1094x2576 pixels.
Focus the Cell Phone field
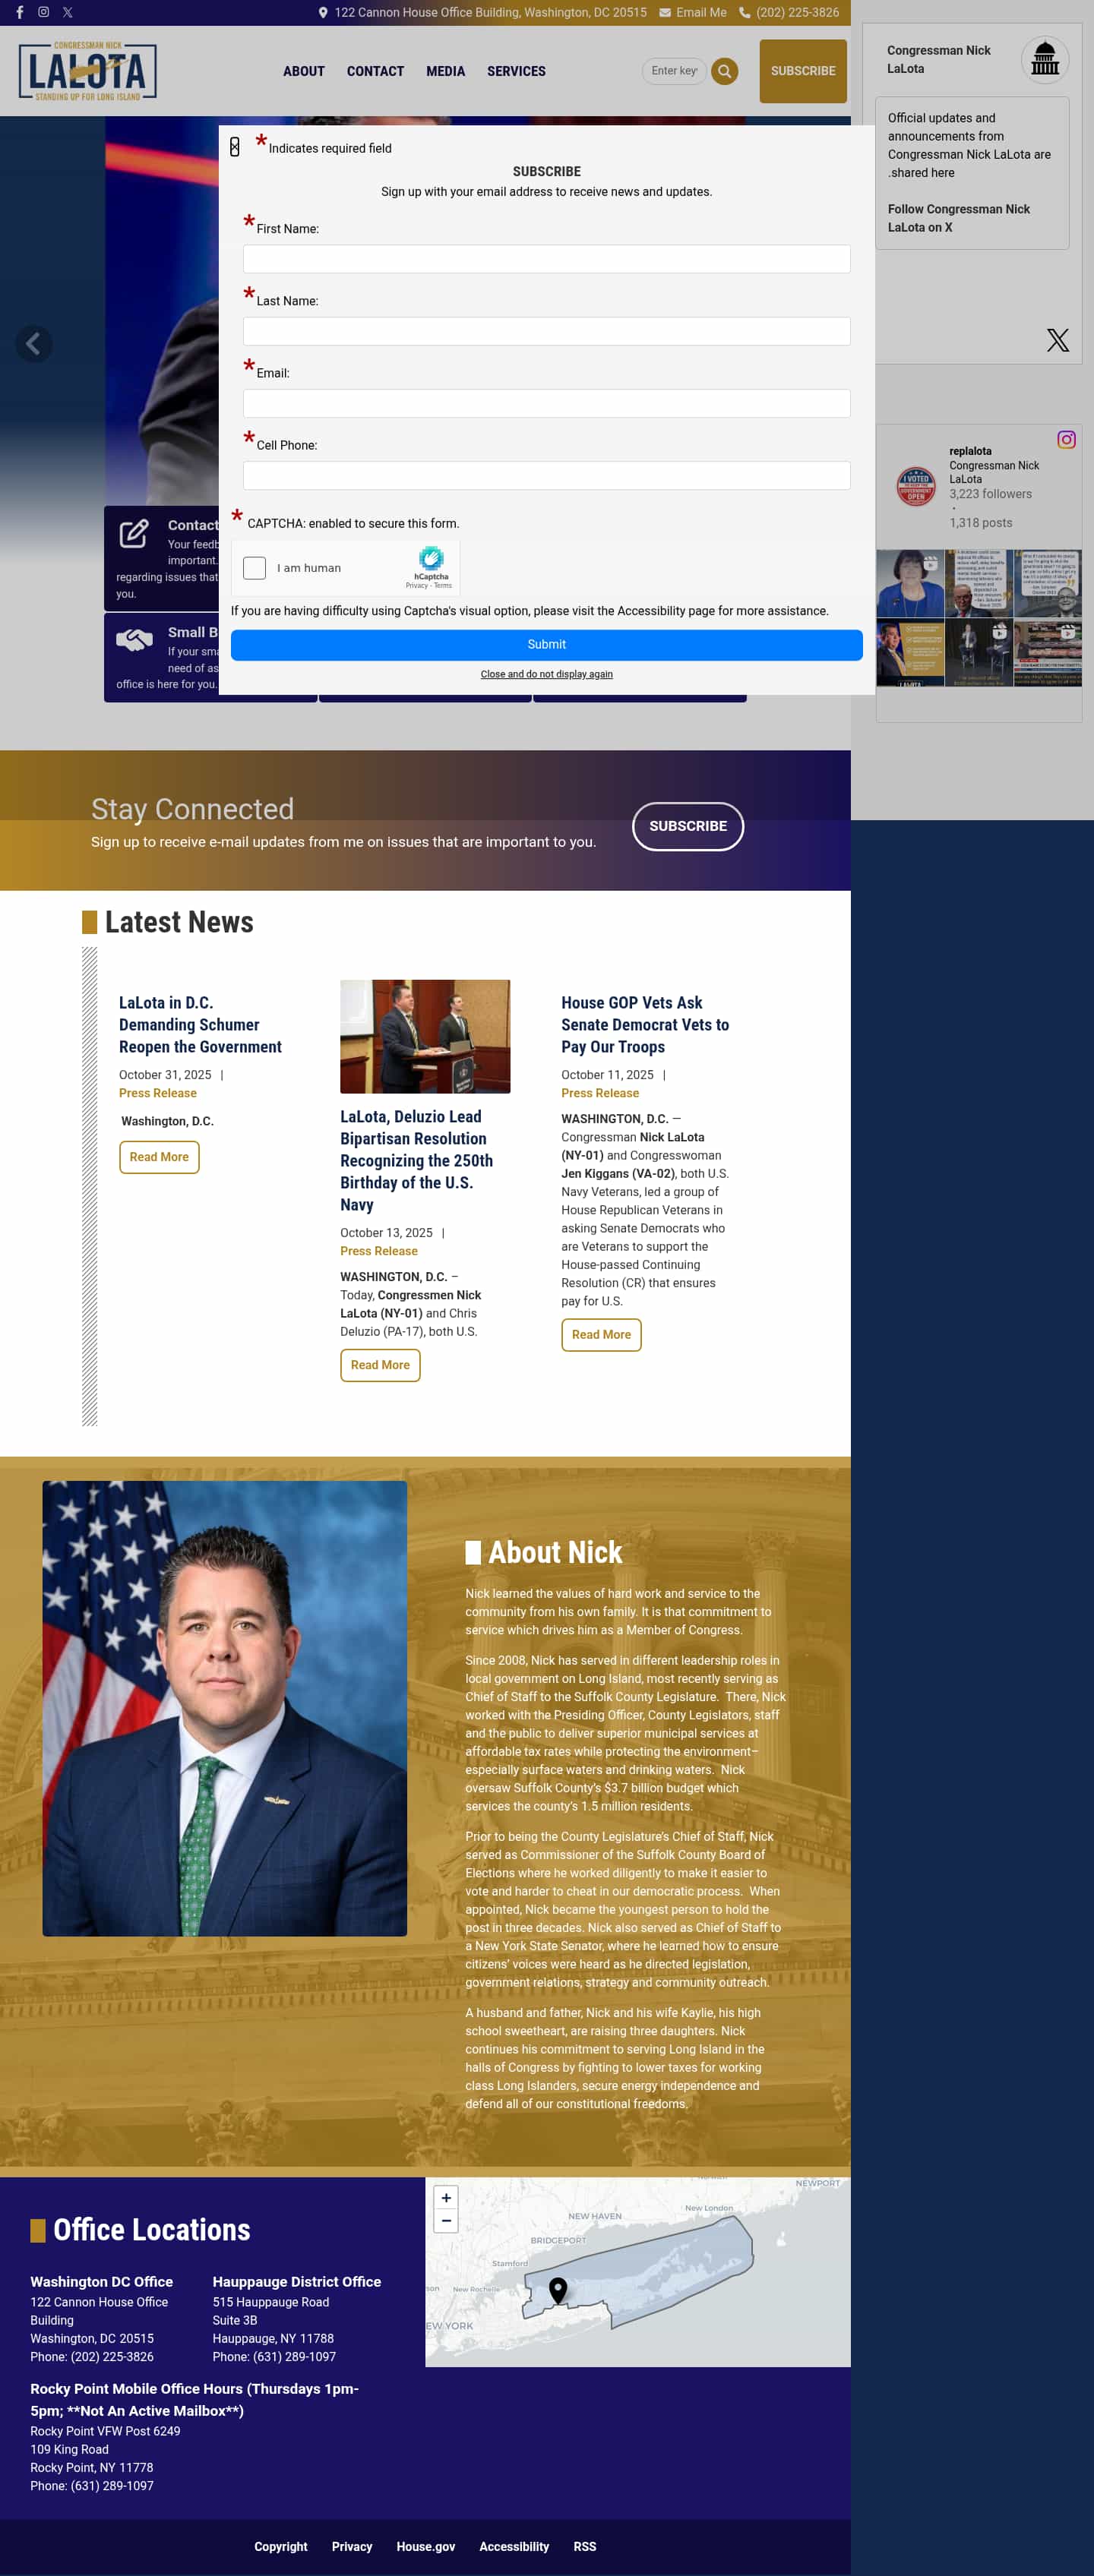pyautogui.click(x=546, y=475)
